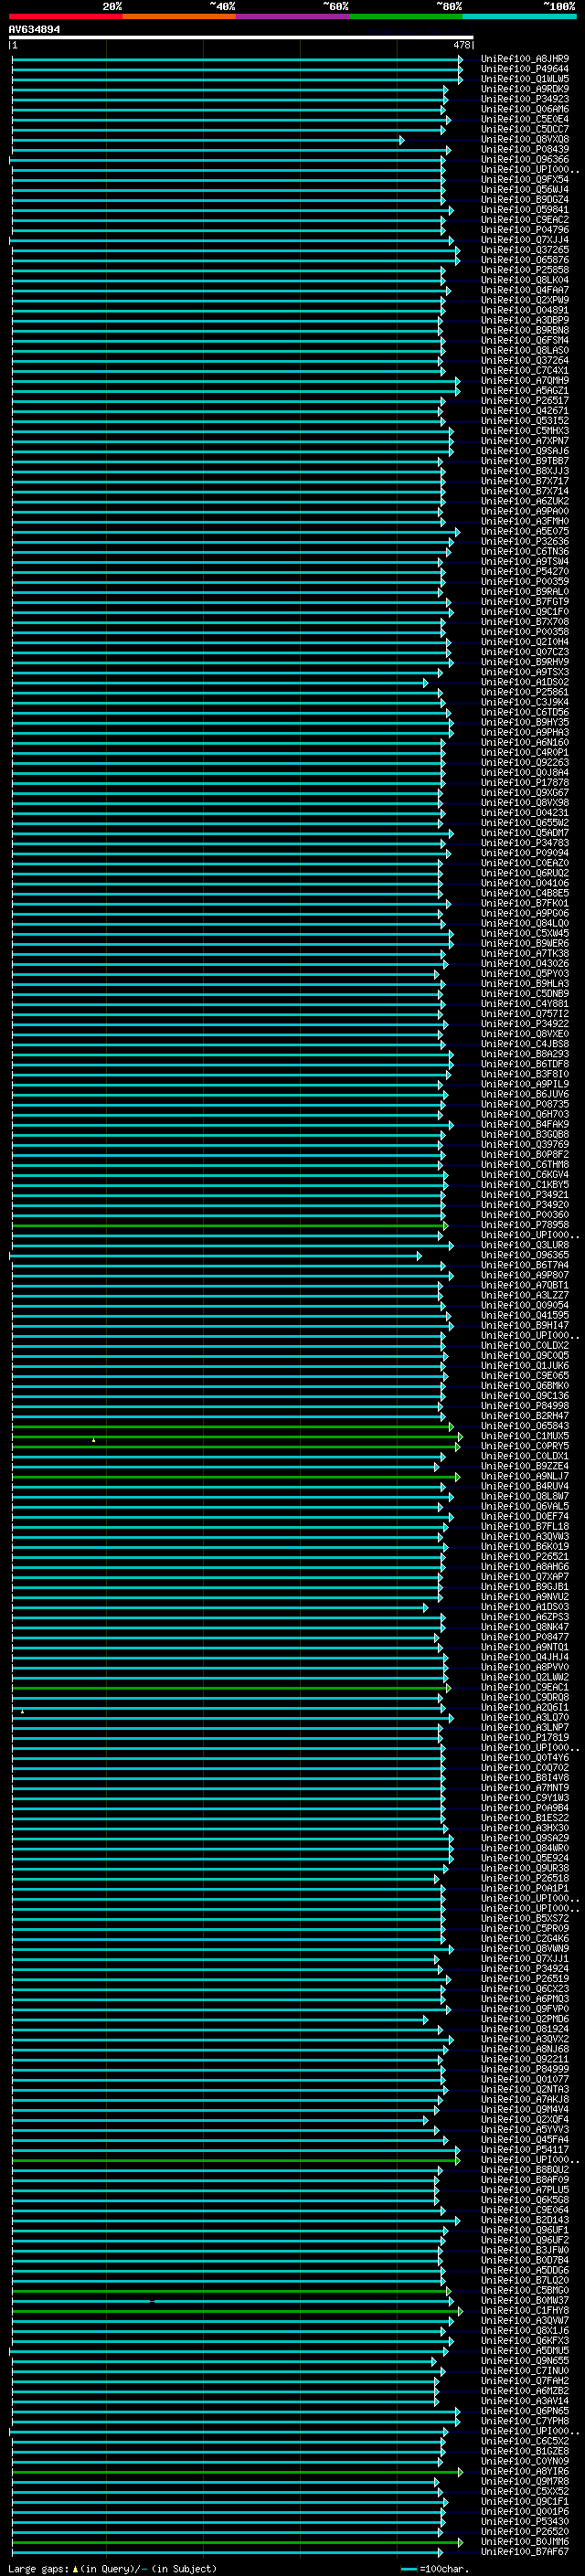Select the UniRef100_O96365 label
Viewport: 585px width, 2576px height.
525,1254
